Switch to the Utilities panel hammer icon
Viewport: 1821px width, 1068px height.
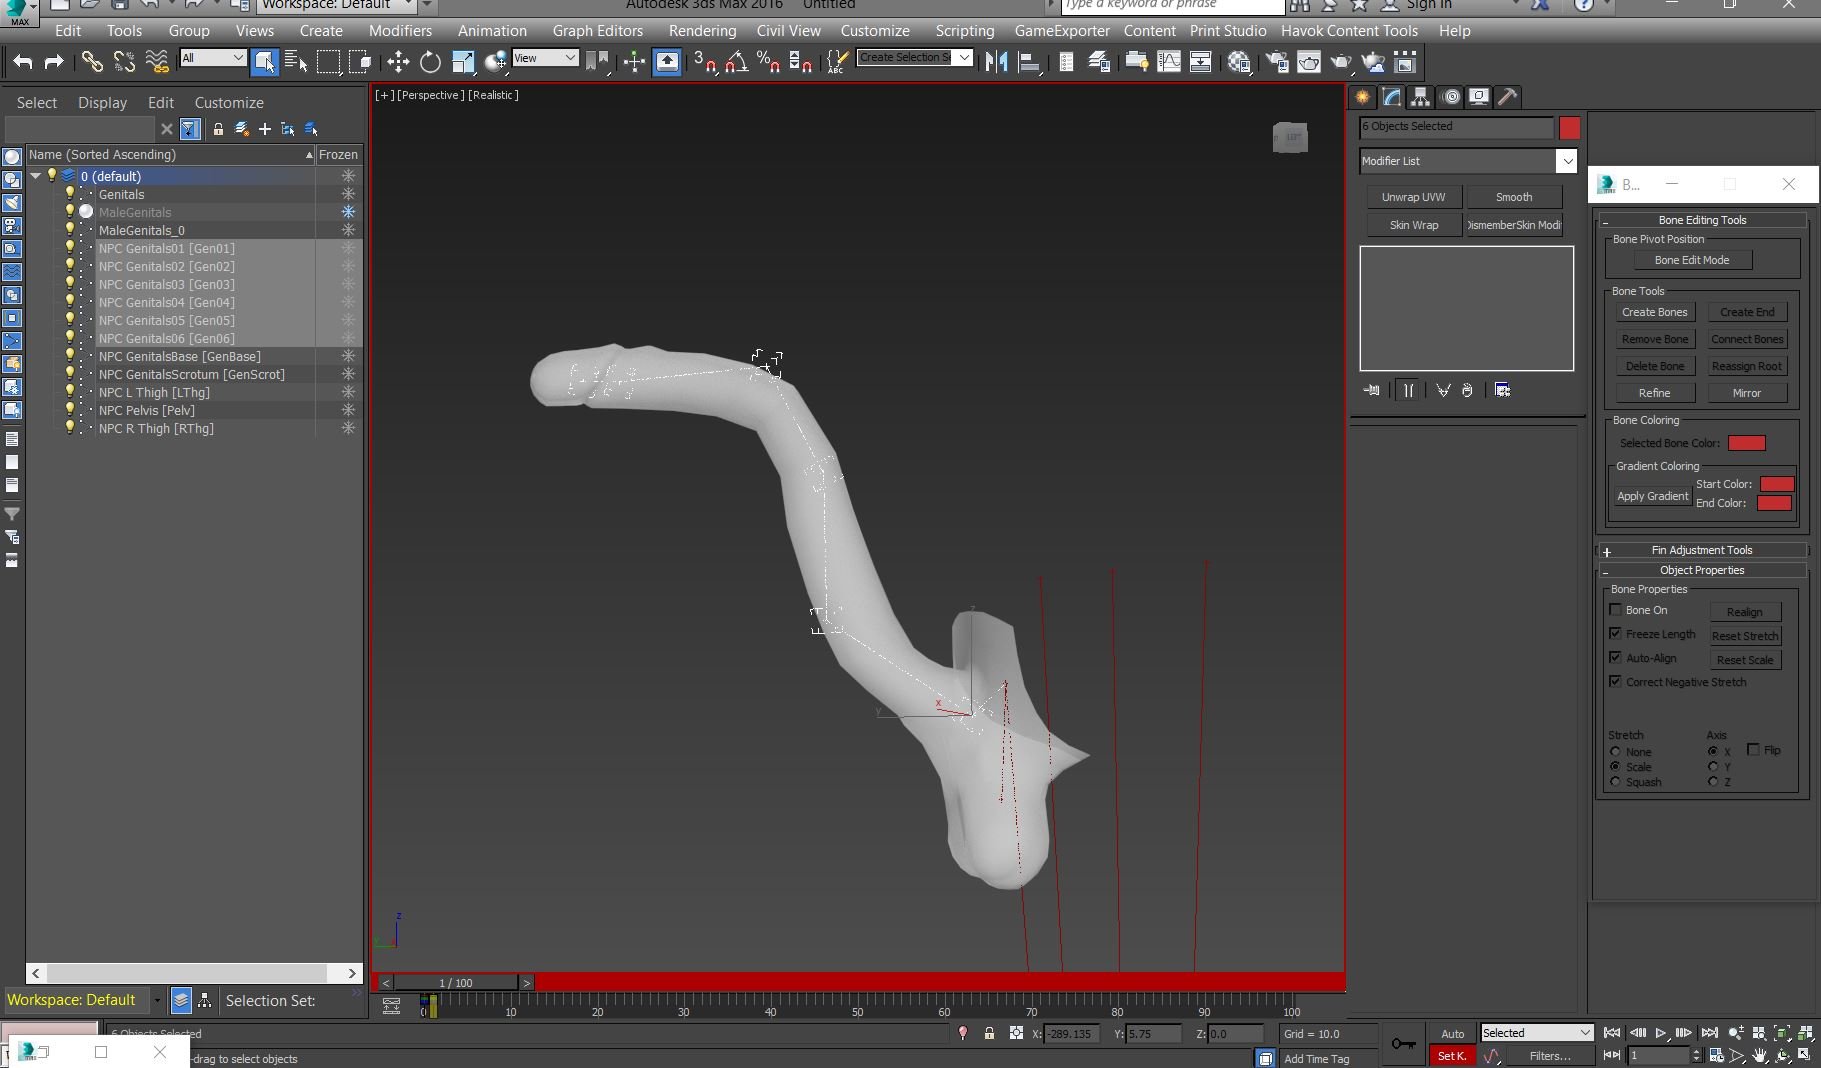point(1508,97)
